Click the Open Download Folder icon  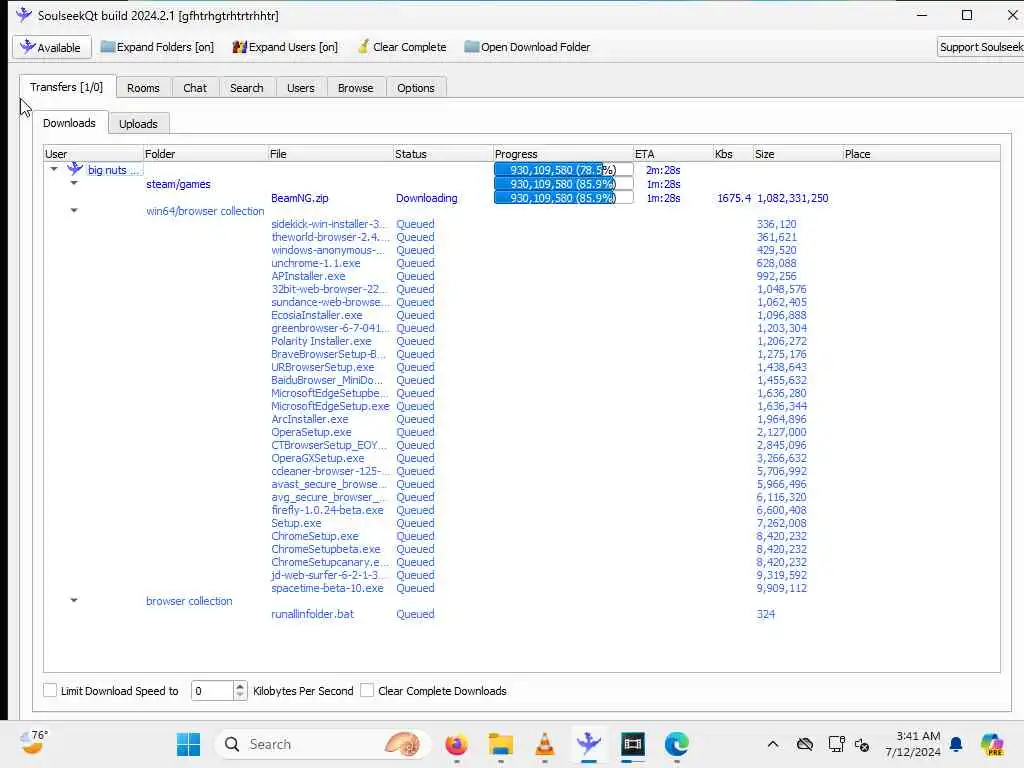pyautogui.click(x=472, y=46)
